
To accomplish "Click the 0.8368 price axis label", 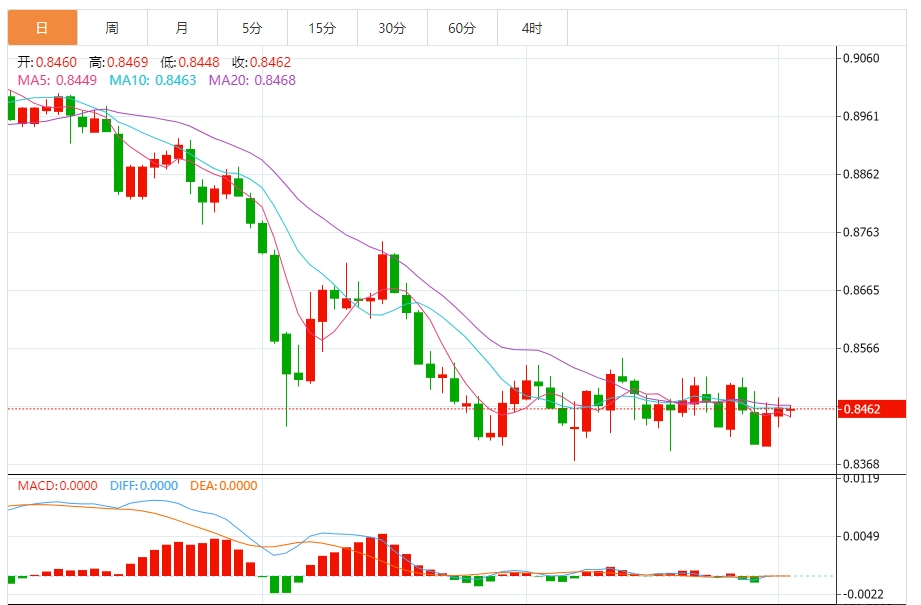I will click(x=861, y=465).
